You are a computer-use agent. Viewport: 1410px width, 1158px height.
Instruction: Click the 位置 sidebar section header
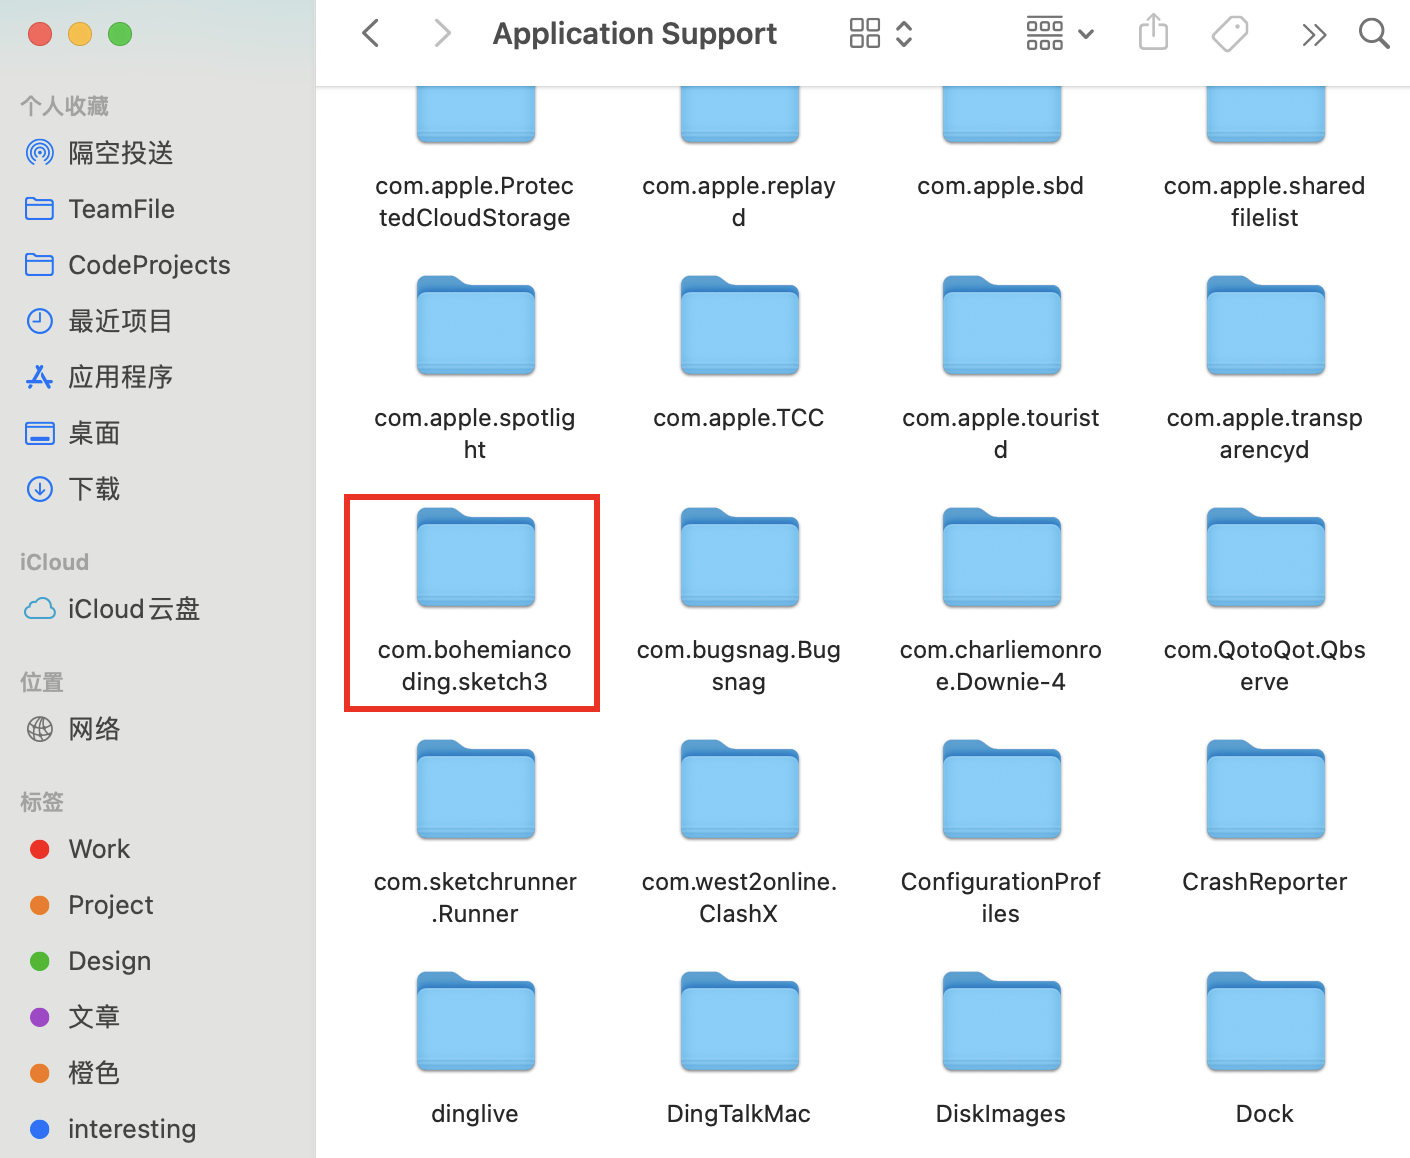(42, 682)
